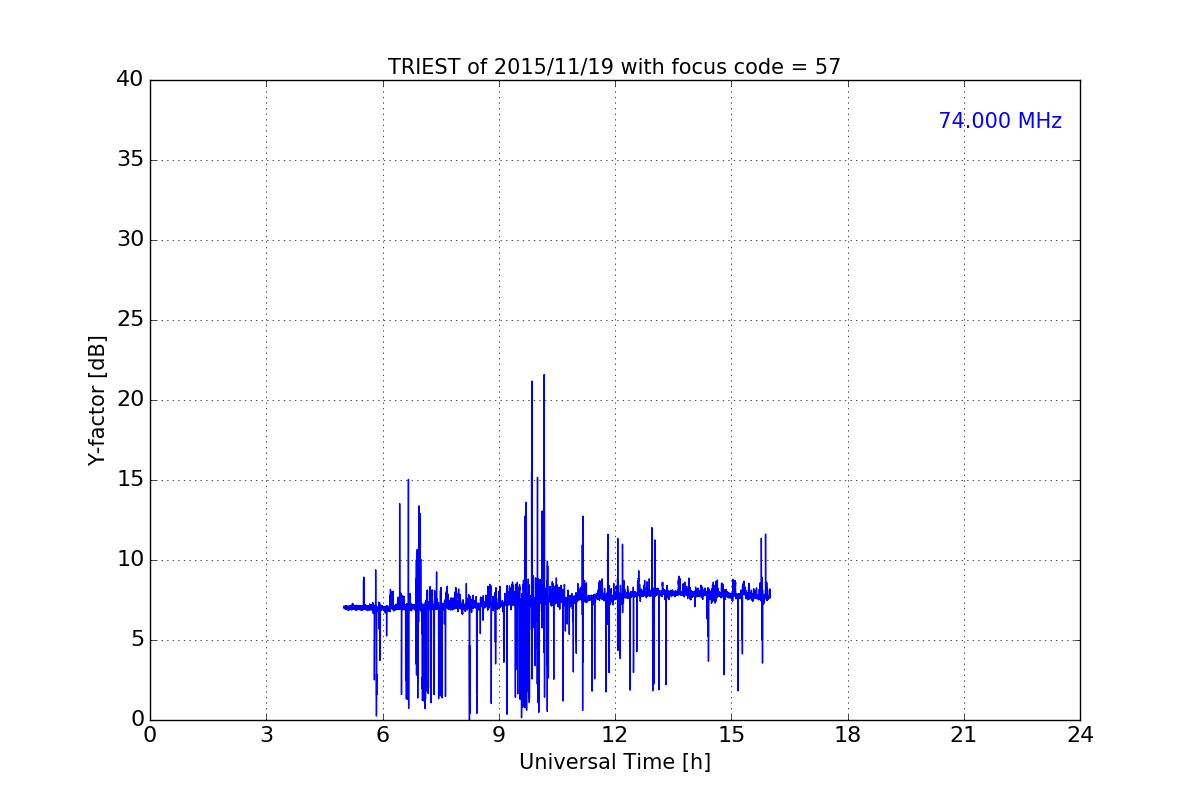1200x800 pixels.
Task: Click y-axis tick label 25
Action: [x=130, y=320]
